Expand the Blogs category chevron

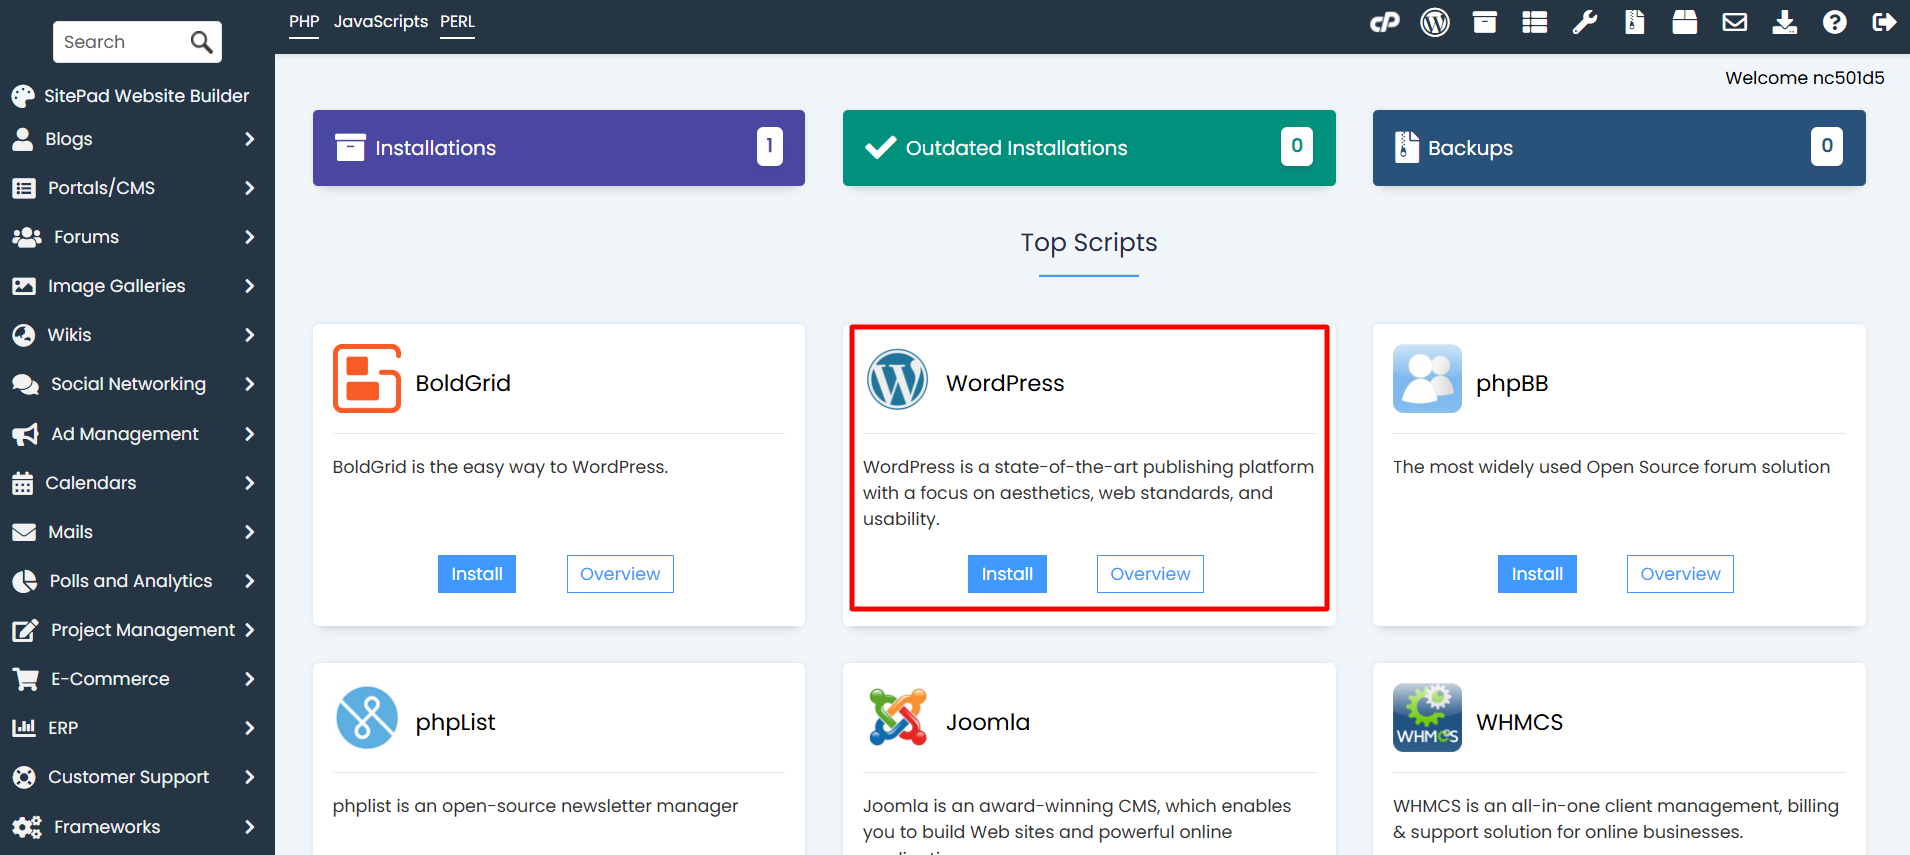250,139
